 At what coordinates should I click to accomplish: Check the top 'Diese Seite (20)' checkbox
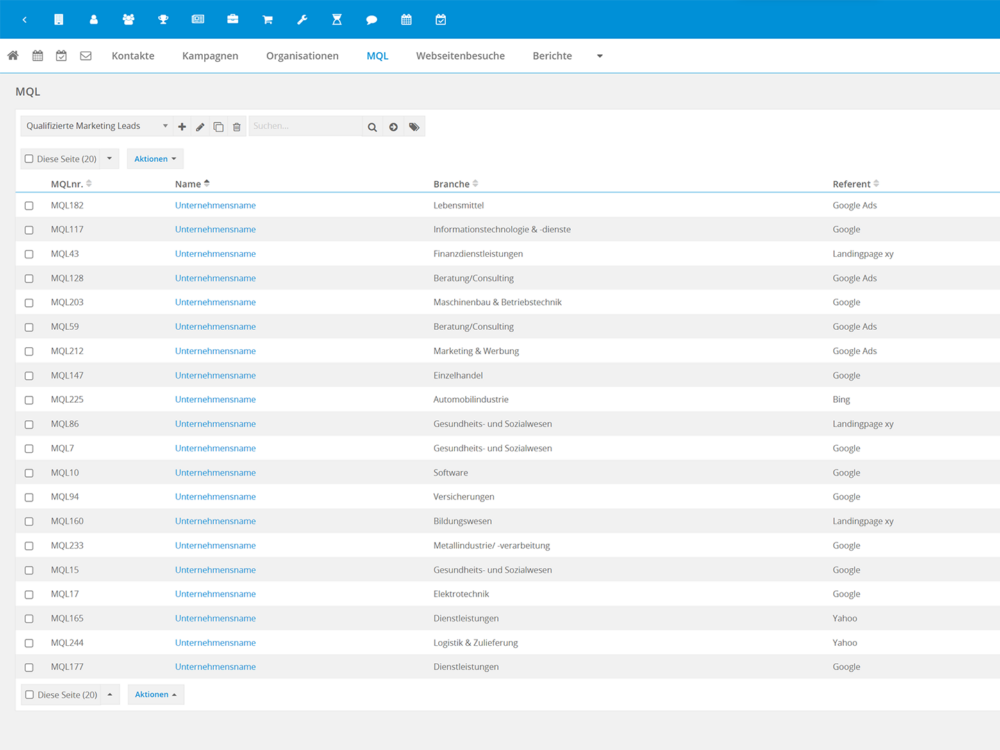(29, 159)
